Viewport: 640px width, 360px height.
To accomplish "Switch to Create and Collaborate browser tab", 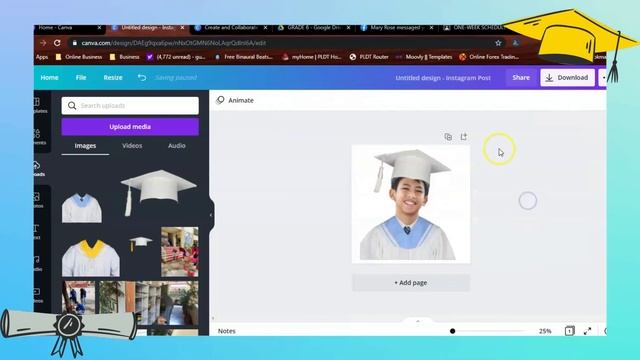I will 231,28.
